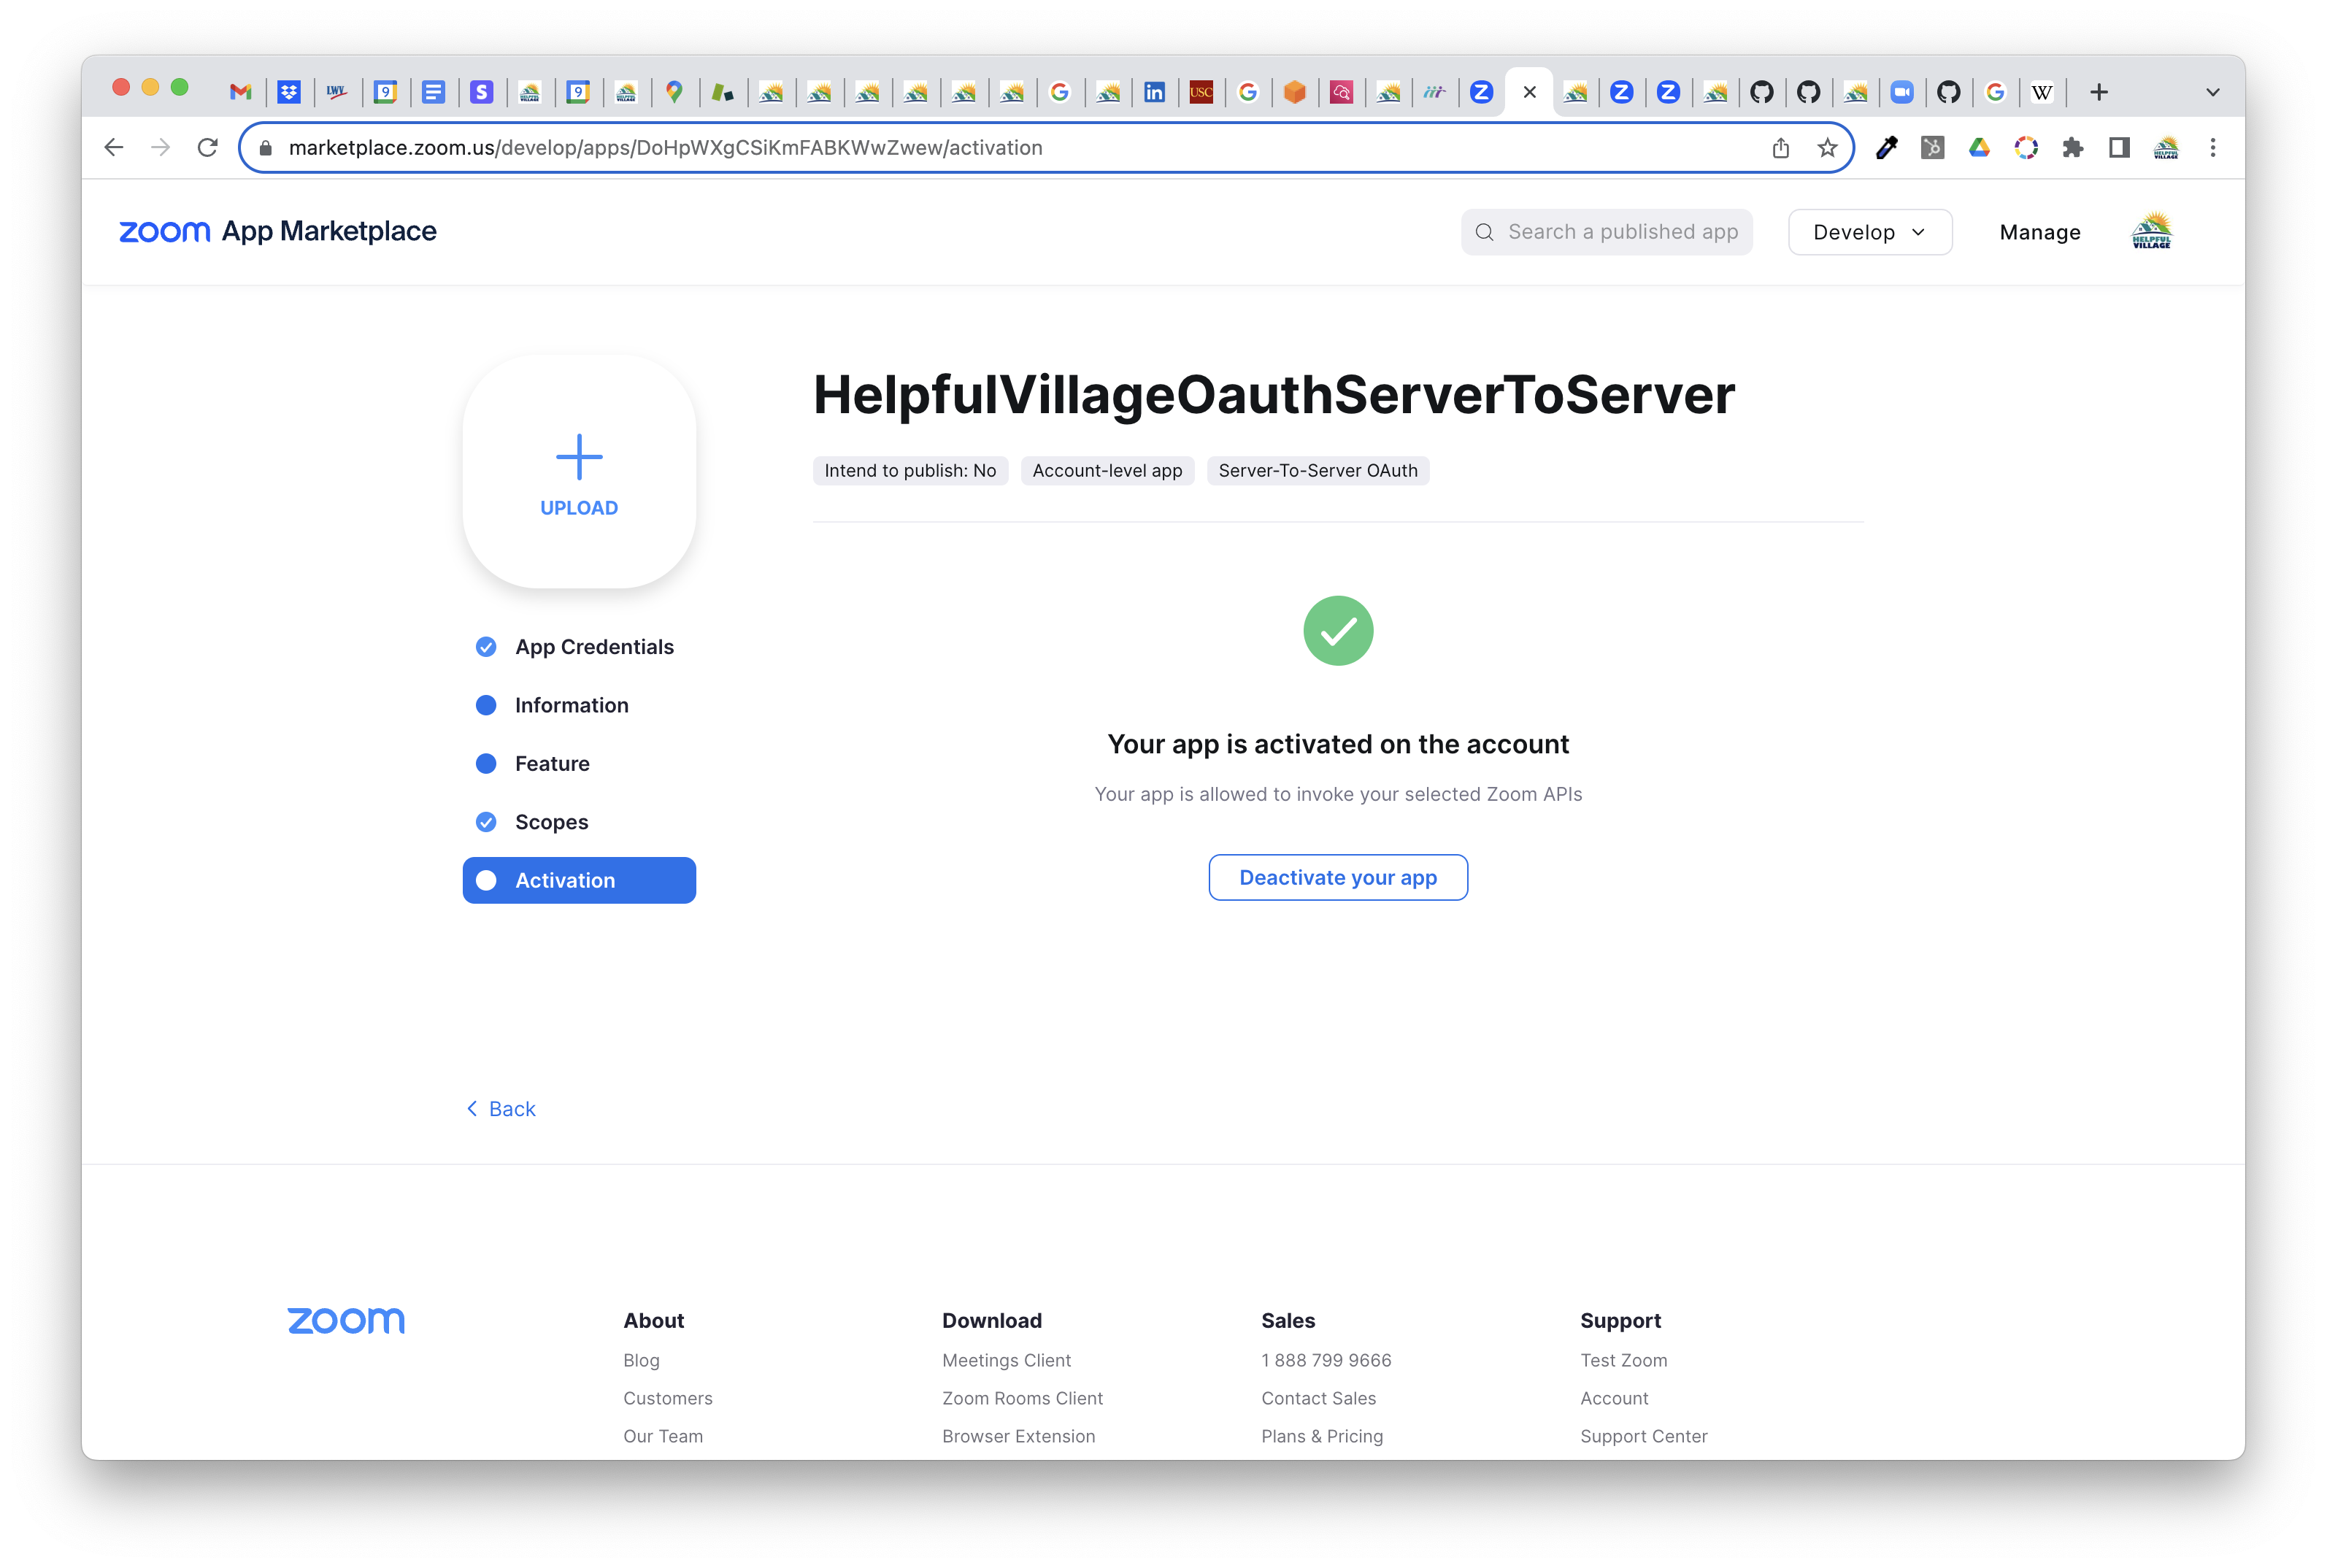This screenshot has height=1568, width=2327.
Task: Open the purple S icon tab
Action: [x=481, y=92]
